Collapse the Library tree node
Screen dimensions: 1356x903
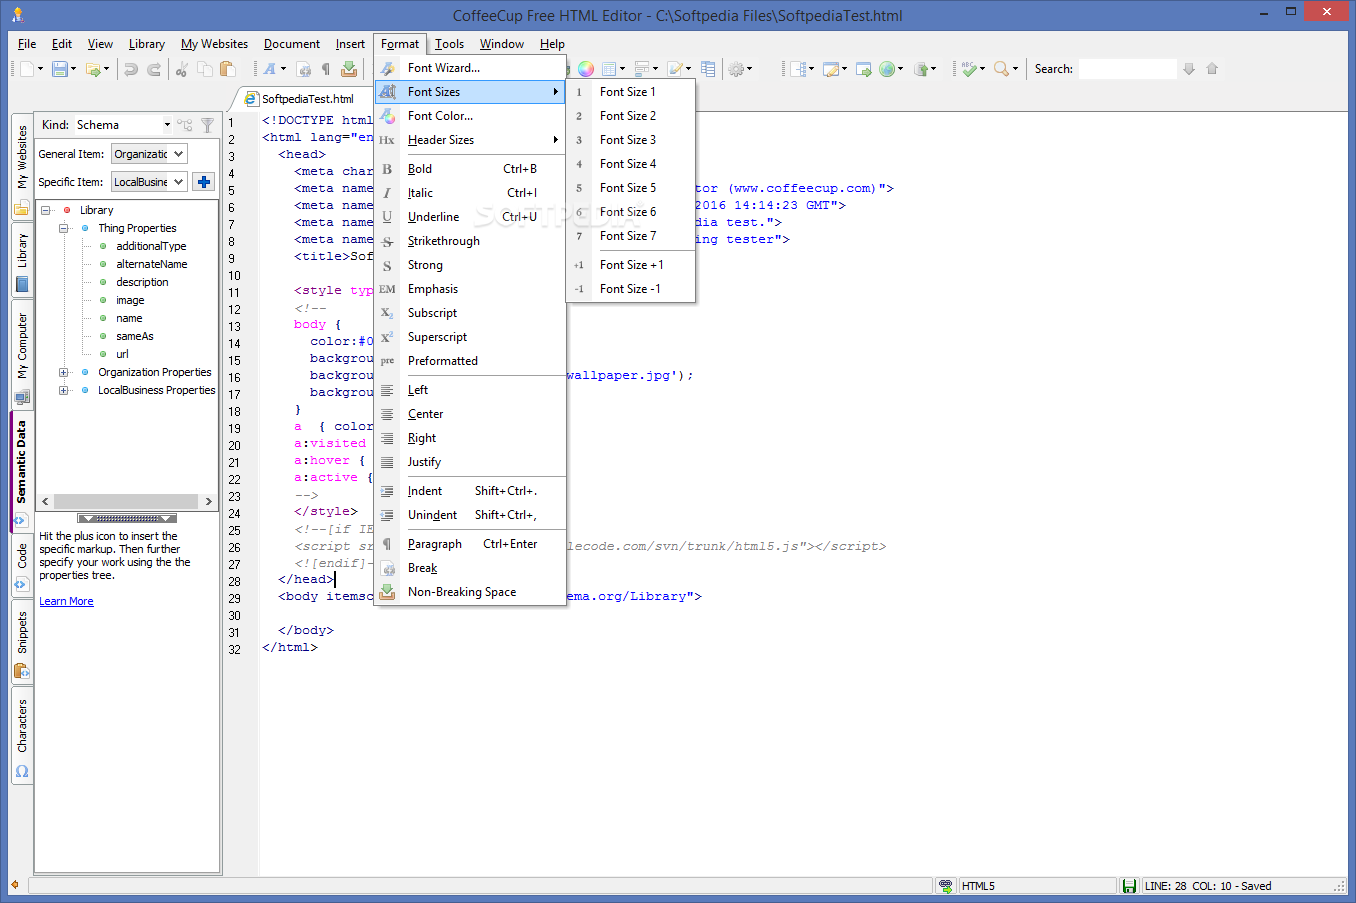[46, 210]
